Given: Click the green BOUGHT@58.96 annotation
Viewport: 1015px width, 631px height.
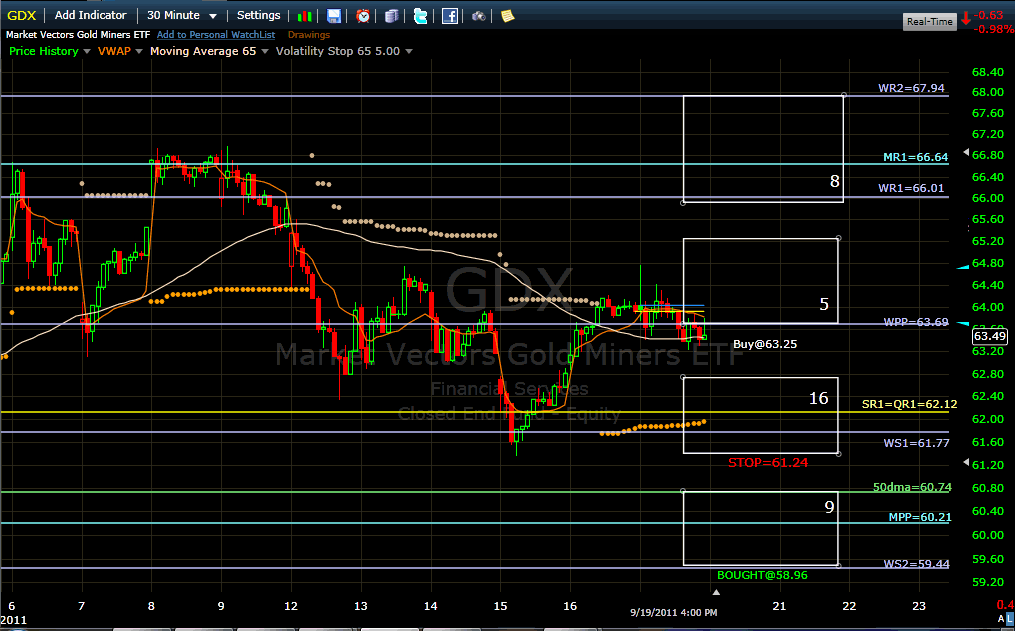Looking at the screenshot, I should pos(762,575).
